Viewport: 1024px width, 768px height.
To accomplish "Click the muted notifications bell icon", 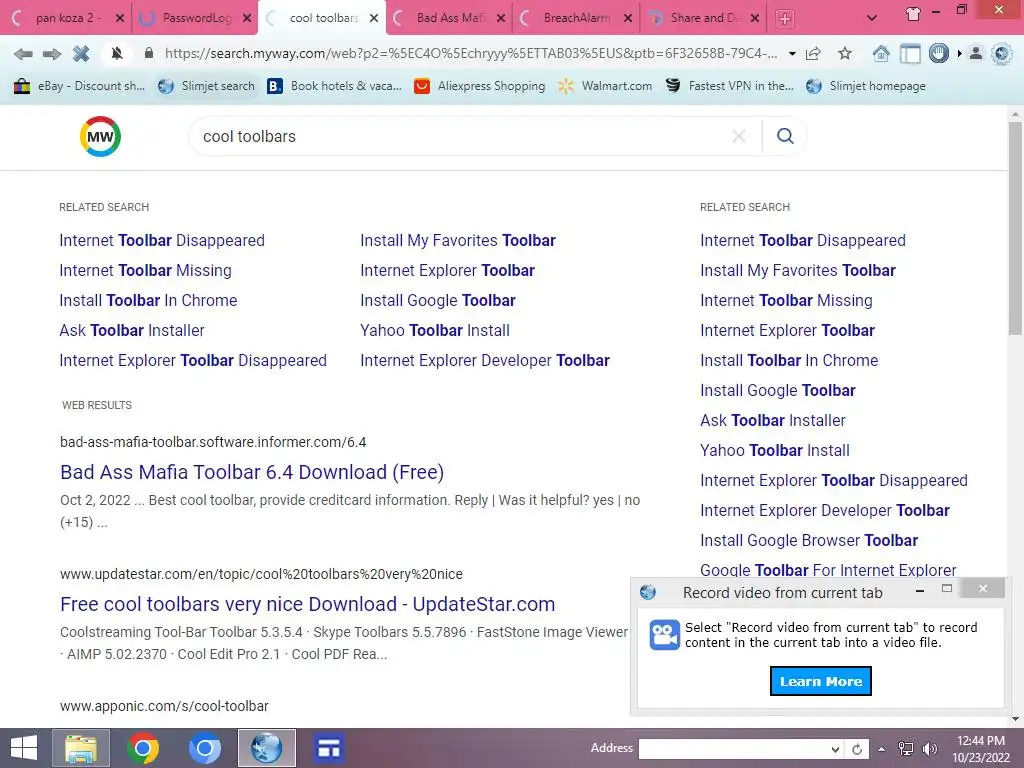I will pos(117,54).
